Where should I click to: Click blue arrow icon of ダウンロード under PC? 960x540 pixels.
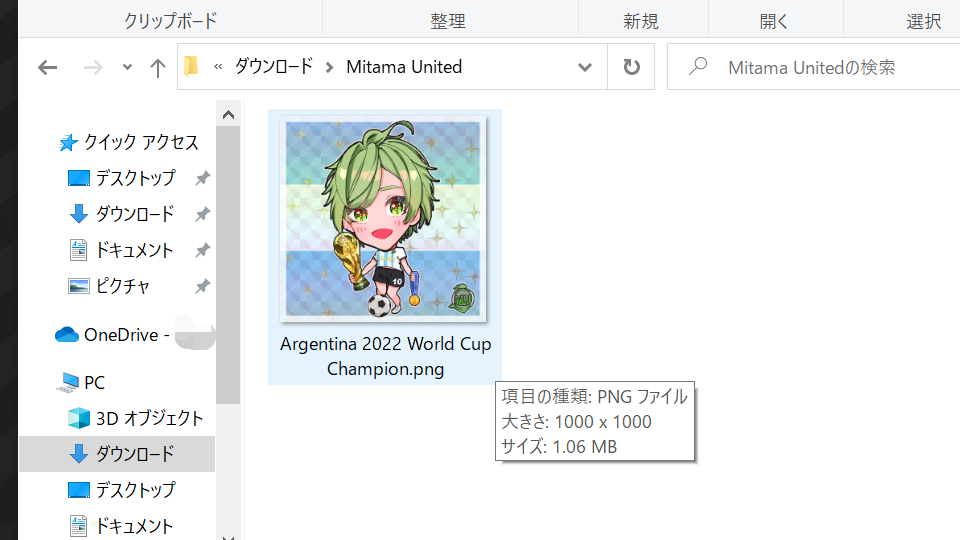(78, 454)
